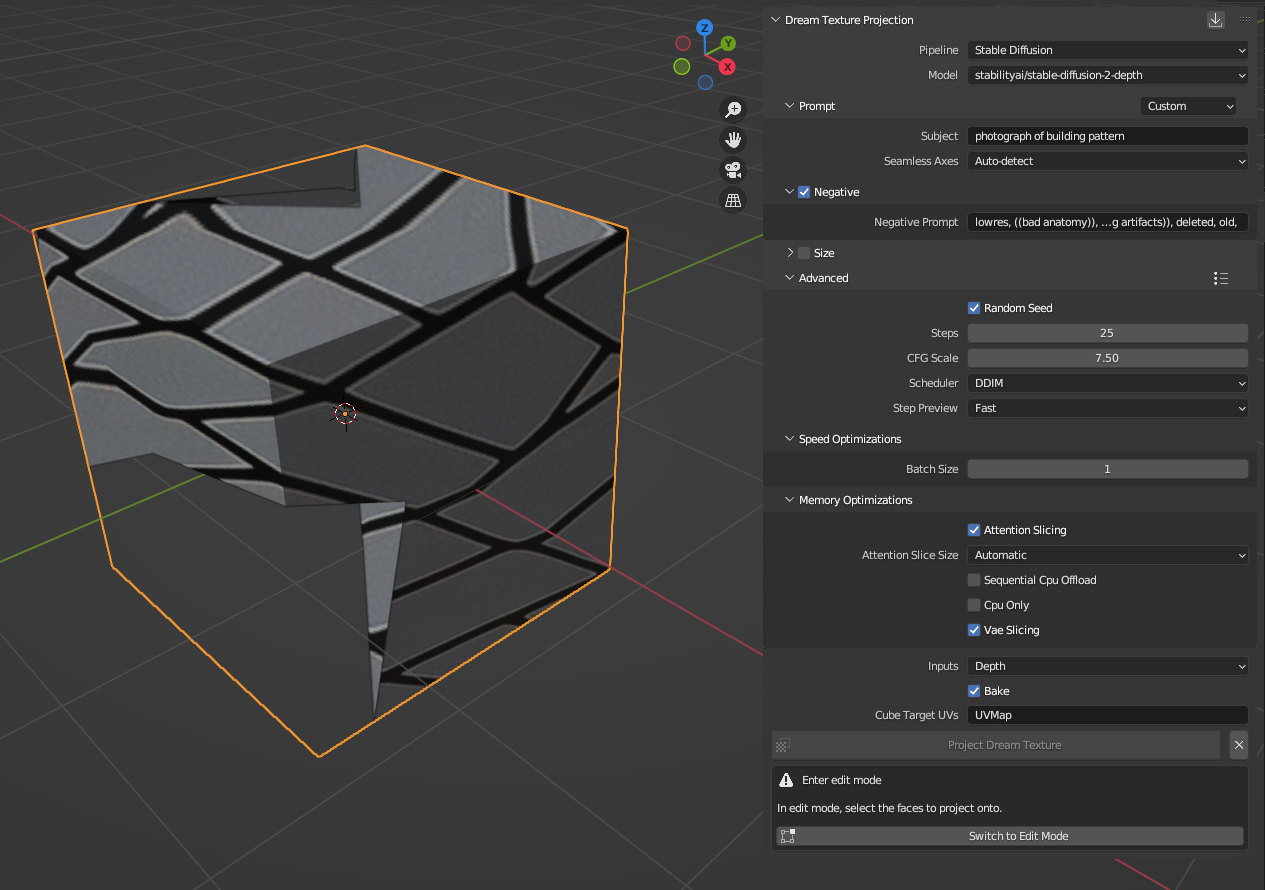The height and width of the screenshot is (890, 1265).
Task: Click the 3D cursor at cube center
Action: (x=345, y=413)
